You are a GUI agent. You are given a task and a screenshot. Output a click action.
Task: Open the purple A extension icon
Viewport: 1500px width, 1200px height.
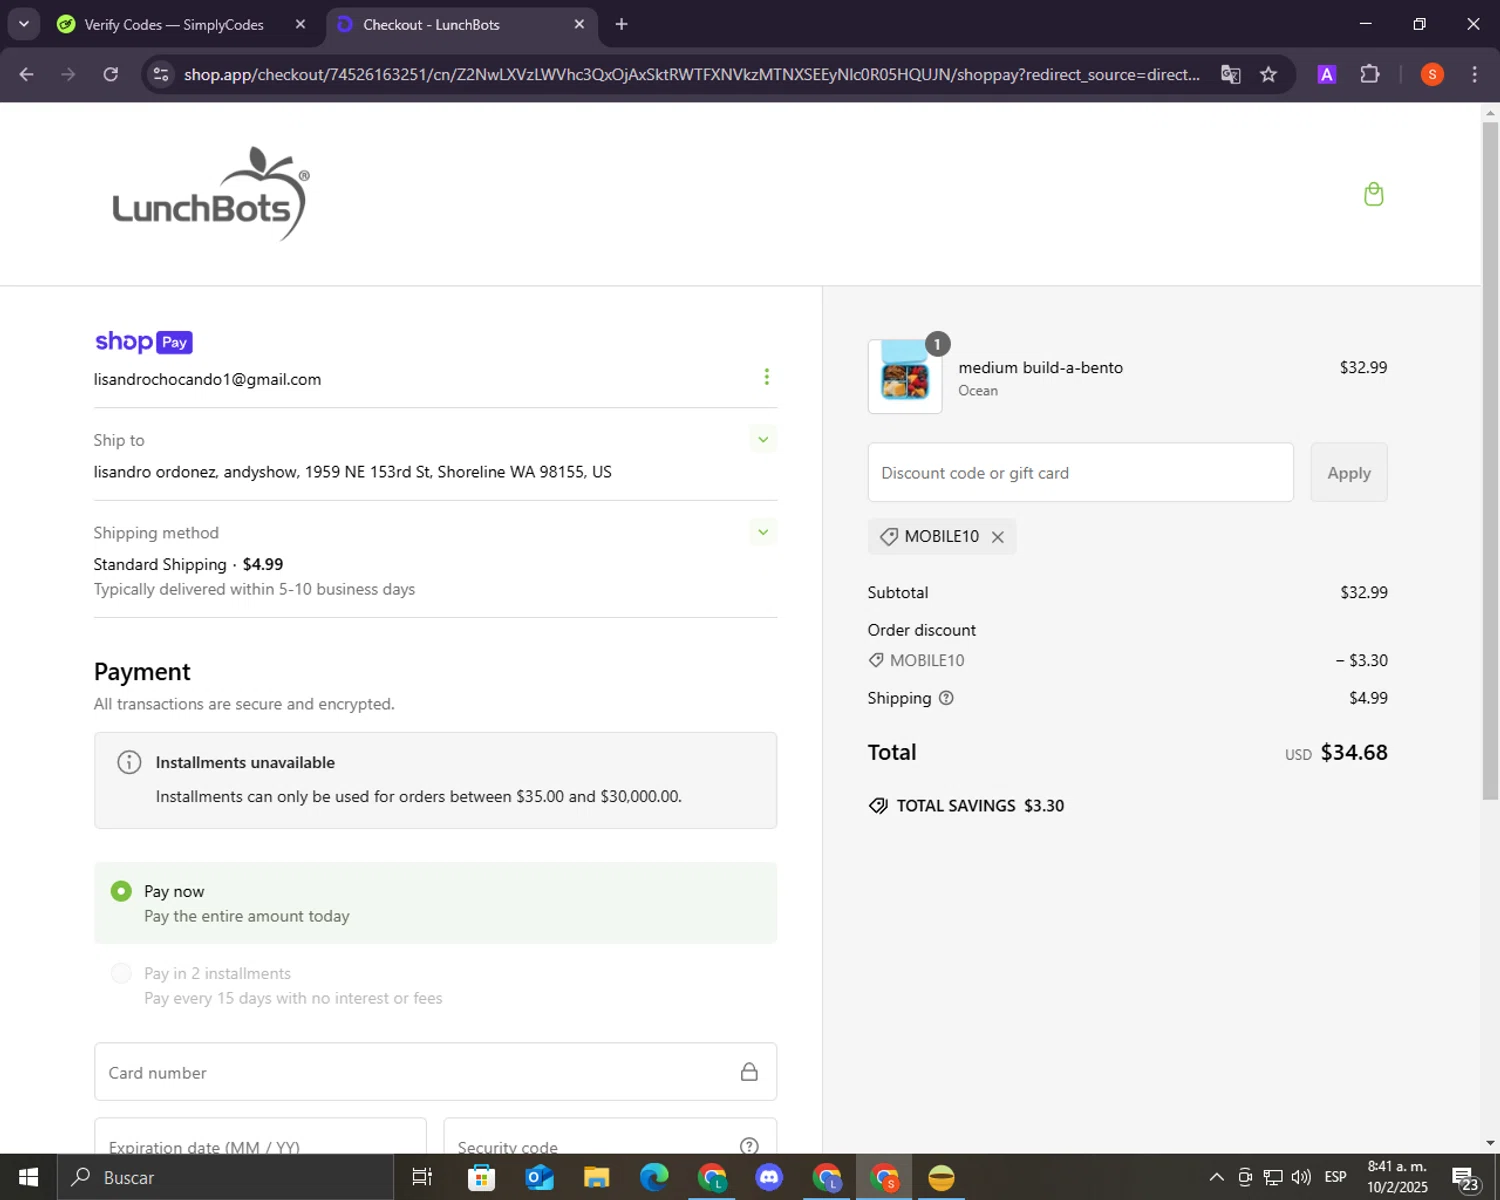(x=1326, y=75)
